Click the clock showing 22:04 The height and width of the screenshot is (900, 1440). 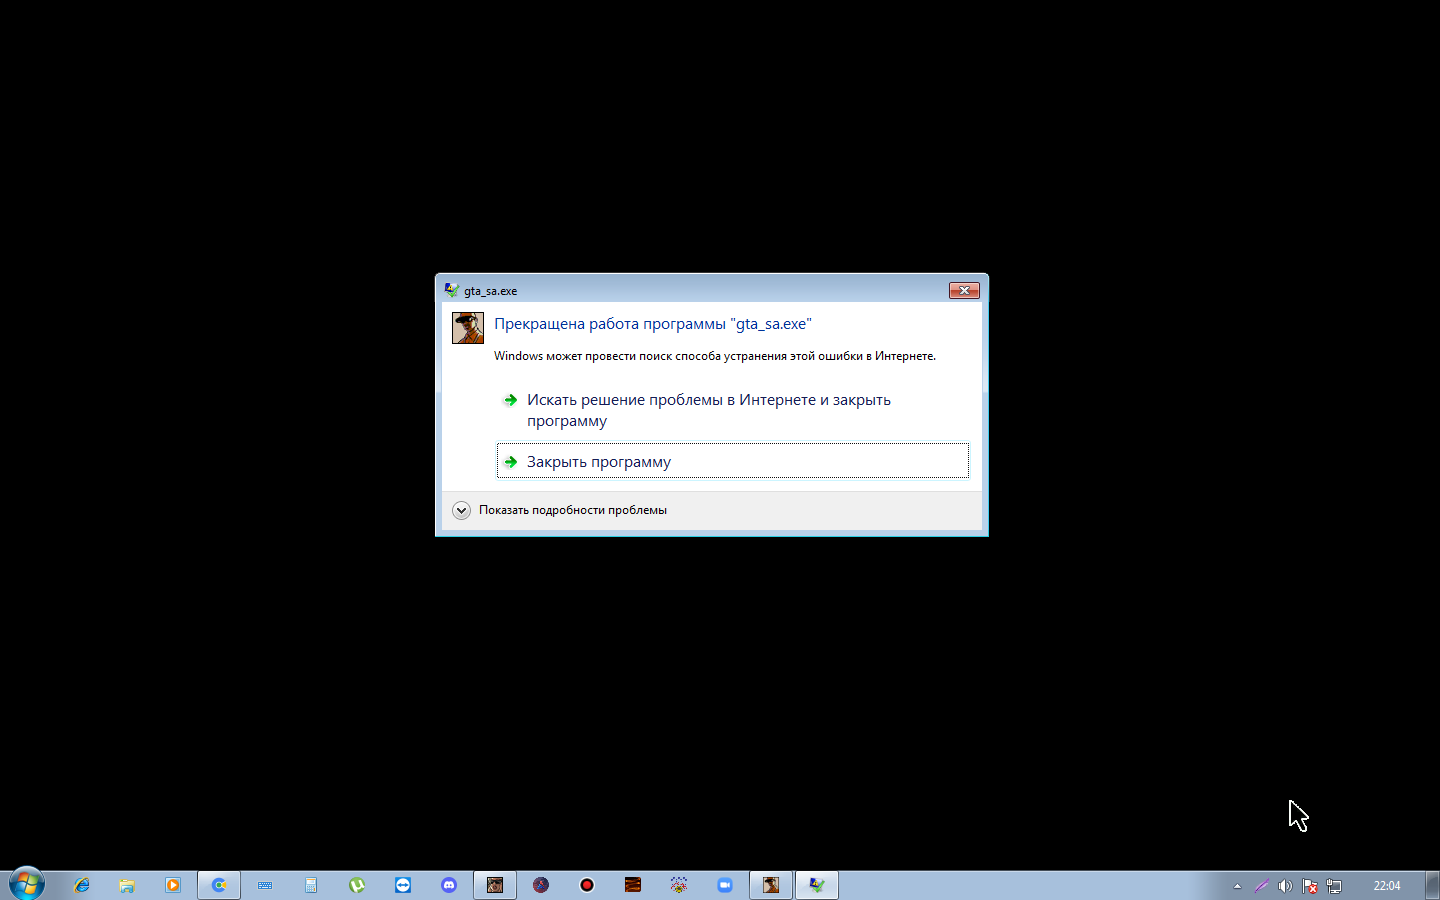point(1387,886)
